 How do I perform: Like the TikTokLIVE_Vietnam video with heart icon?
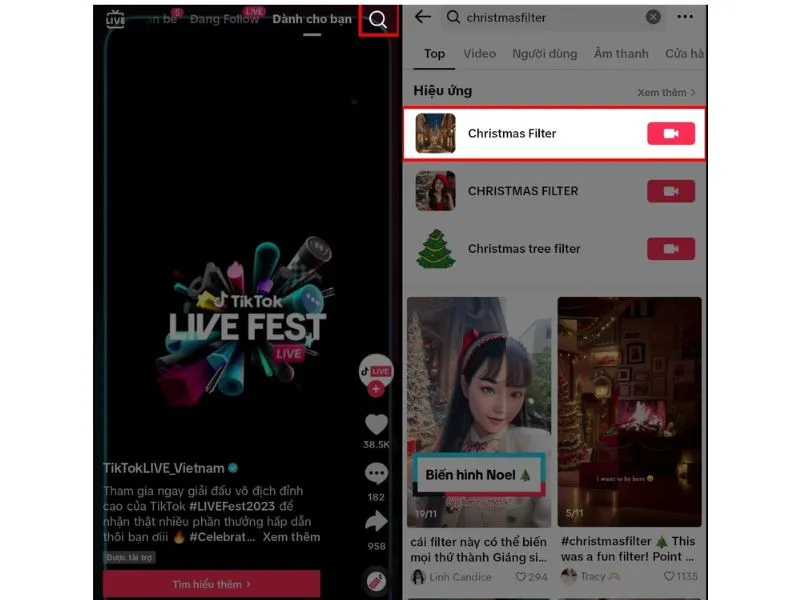(x=377, y=424)
